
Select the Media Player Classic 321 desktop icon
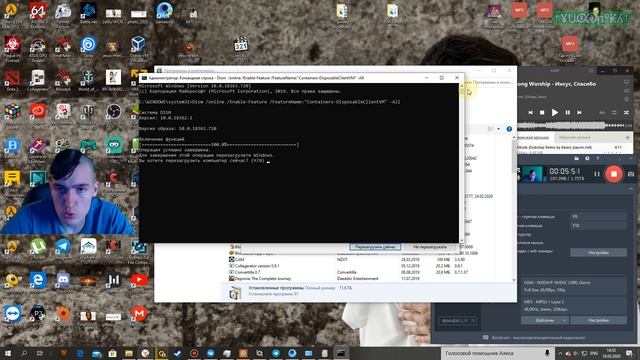point(241,47)
